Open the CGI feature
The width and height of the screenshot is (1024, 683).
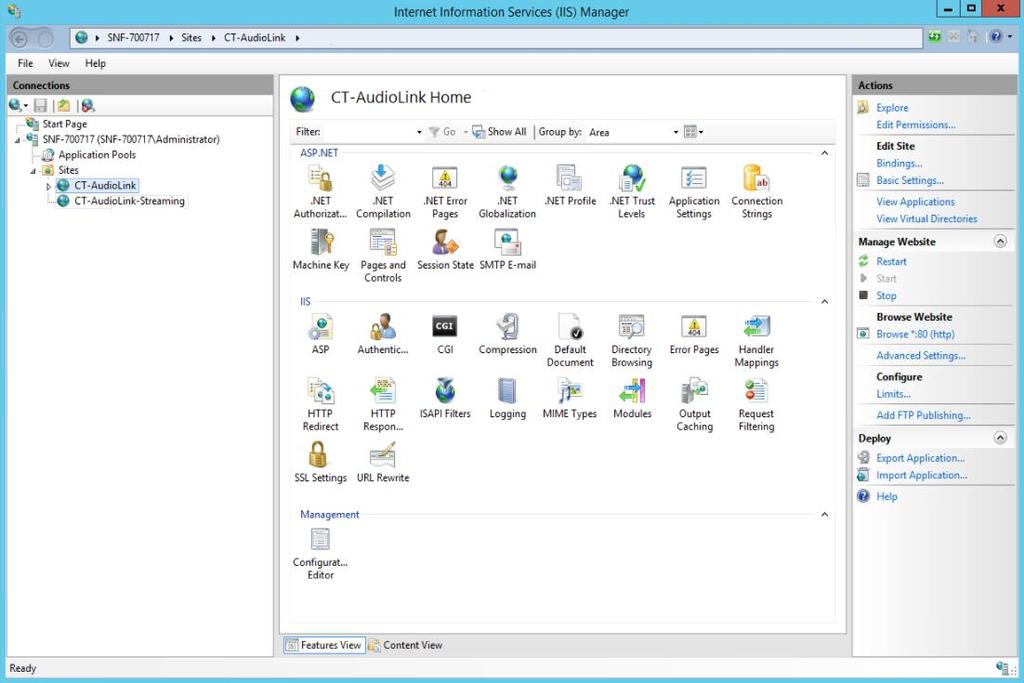click(445, 334)
